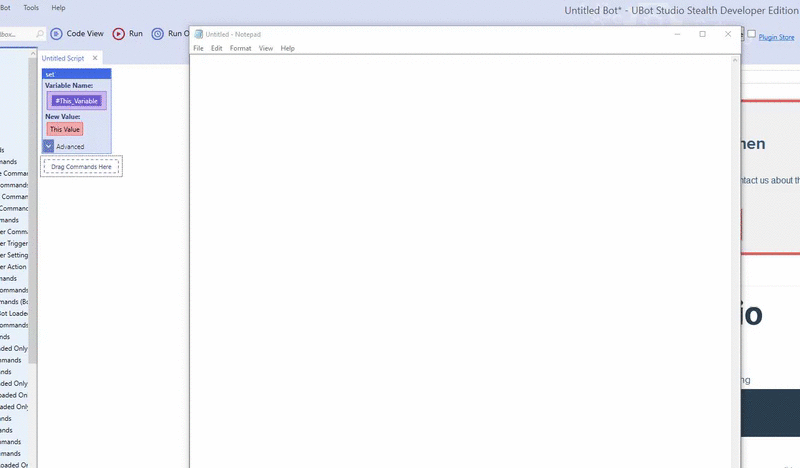This screenshot has width=800, height=468.
Task: Click the Run Once clock icon
Action: click(x=158, y=34)
